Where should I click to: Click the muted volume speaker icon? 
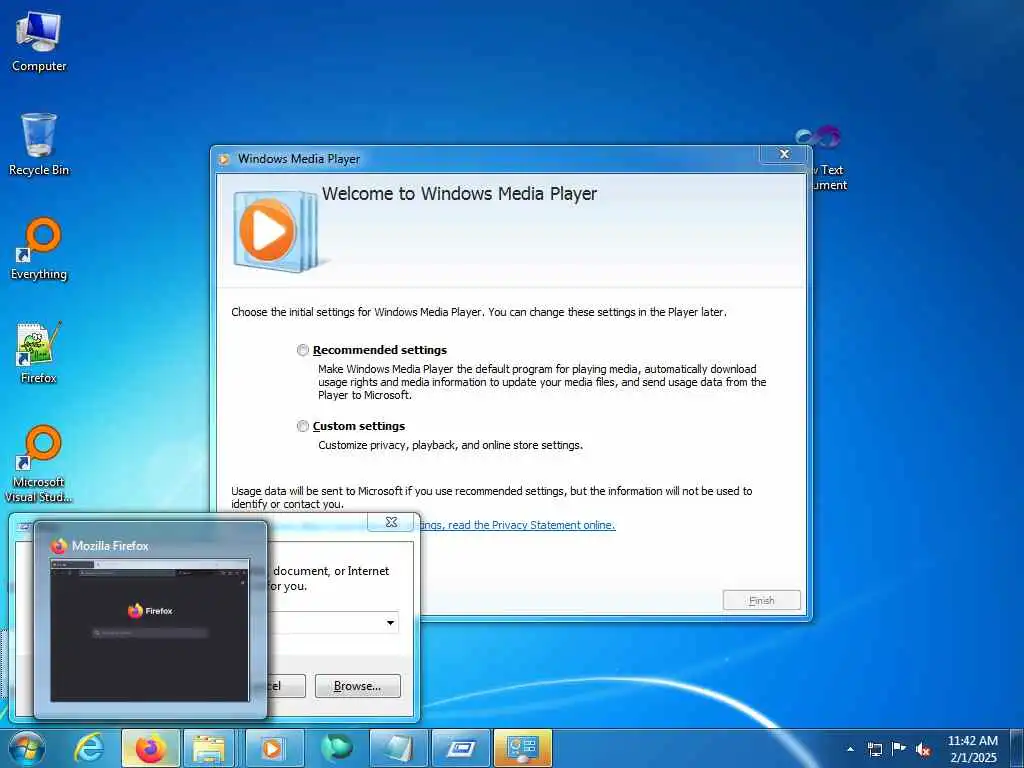[x=923, y=750]
